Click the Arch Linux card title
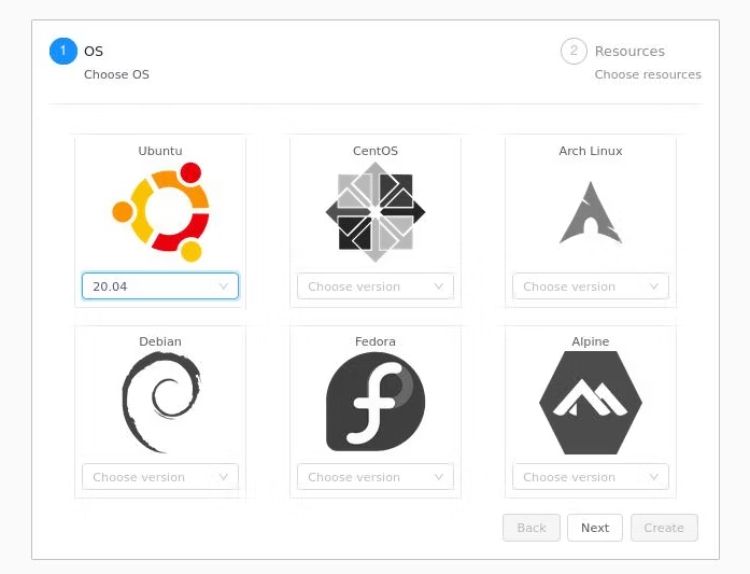This screenshot has height=574, width=750. 591,151
